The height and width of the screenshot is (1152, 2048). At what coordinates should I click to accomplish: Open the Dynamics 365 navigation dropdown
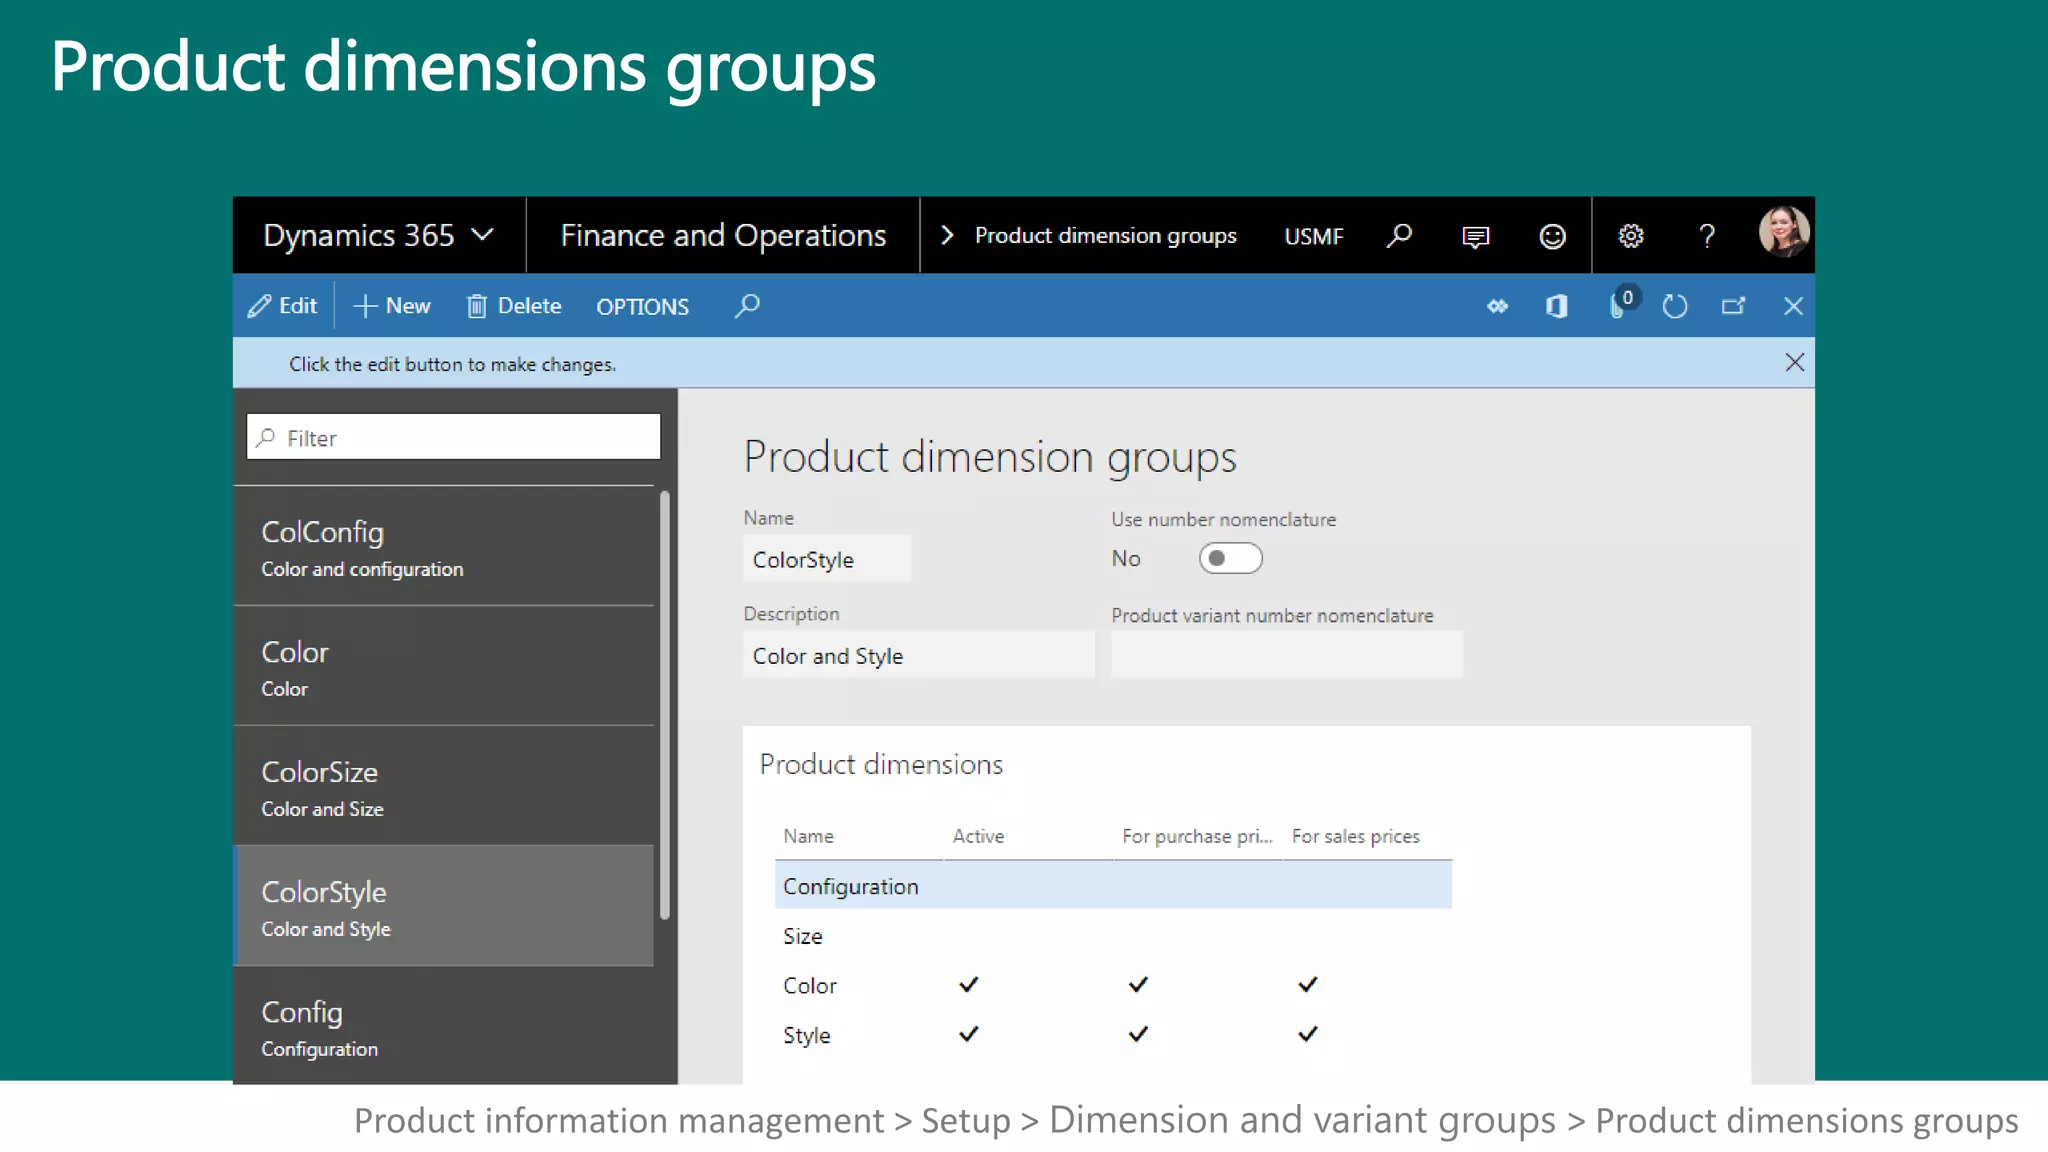(379, 235)
